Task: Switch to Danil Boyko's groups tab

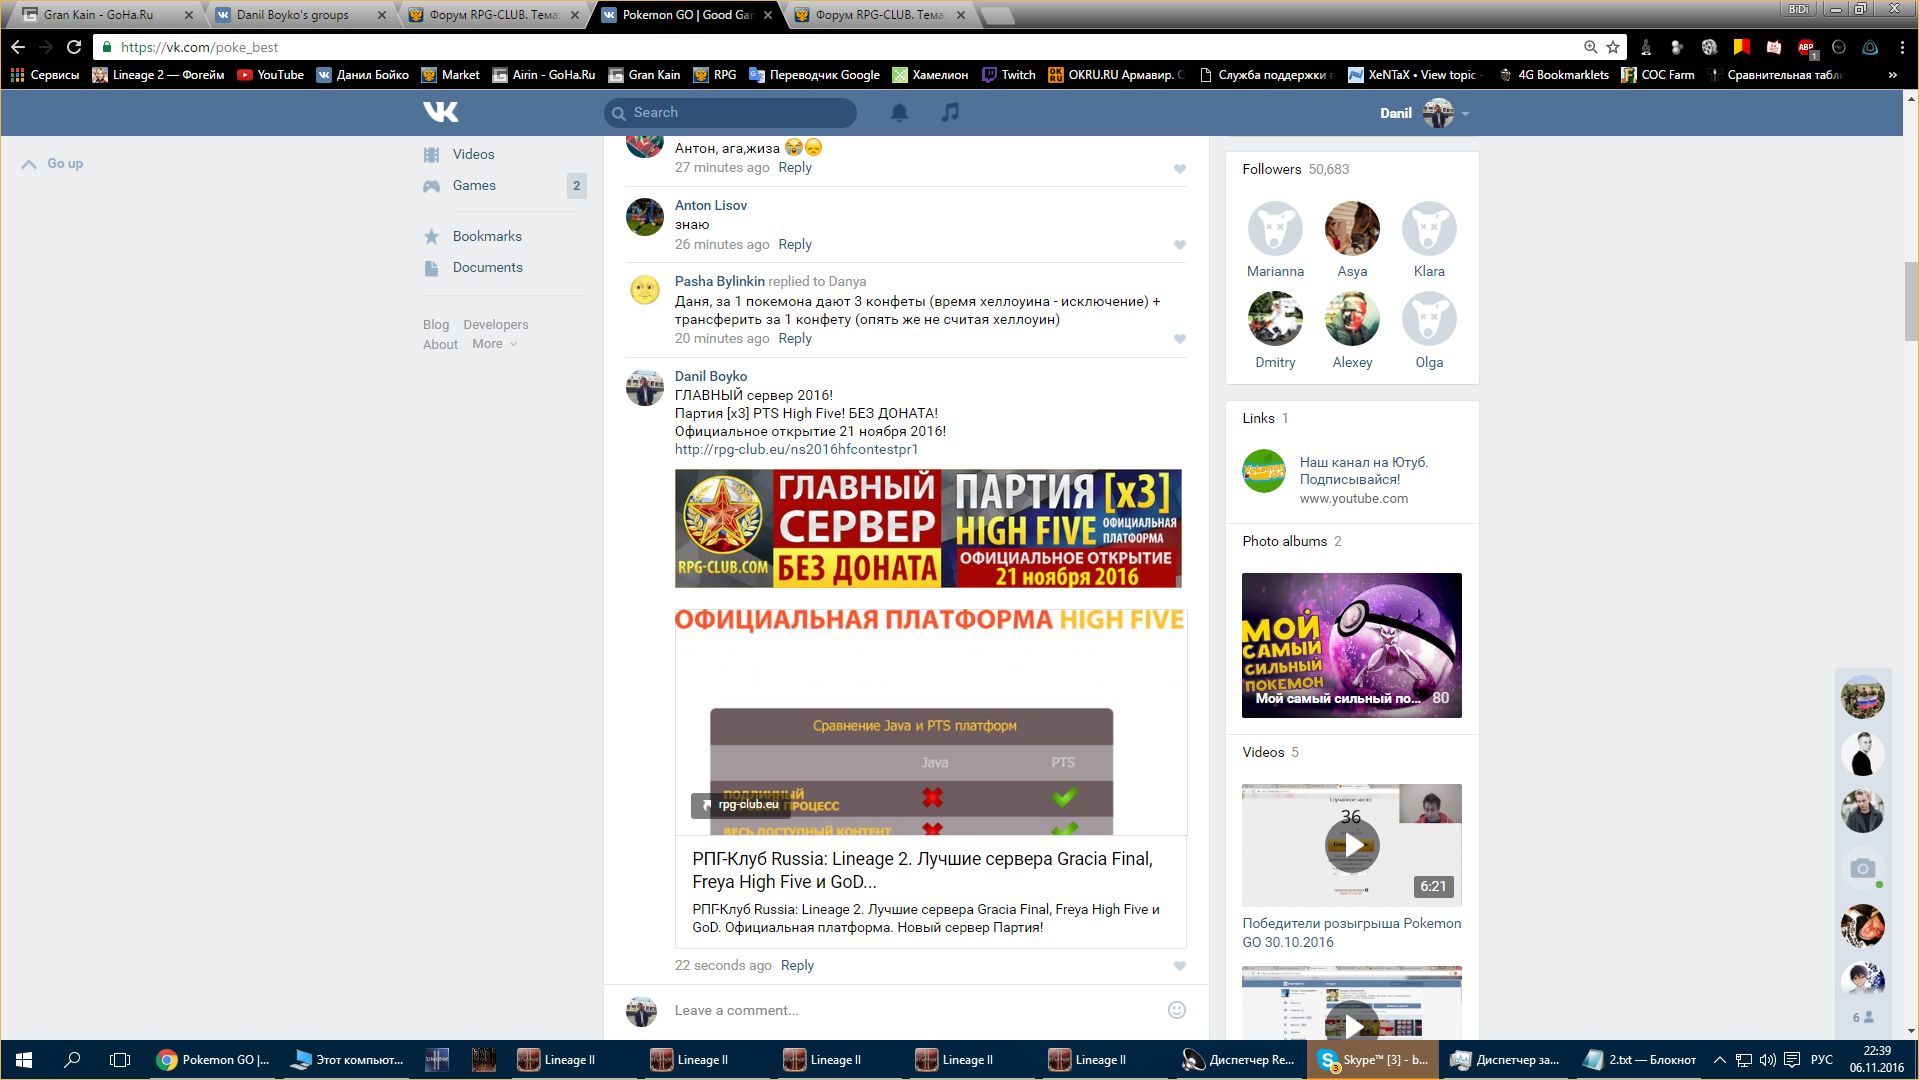Action: coord(295,15)
